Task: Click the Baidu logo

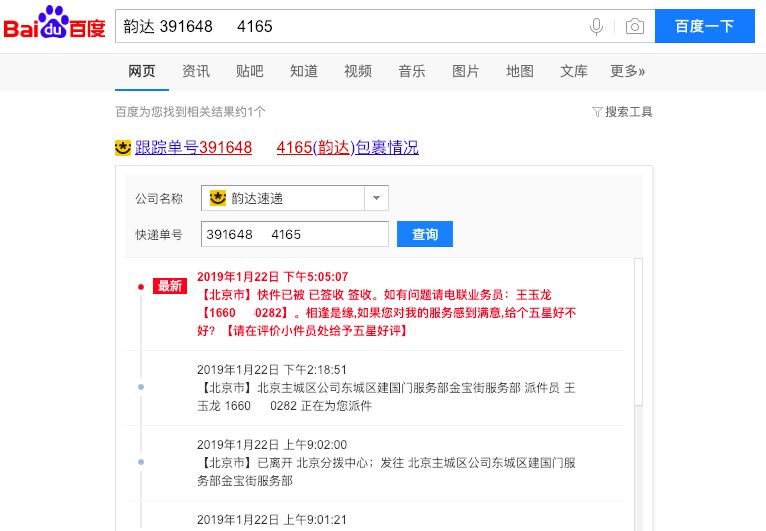Action: coord(54,23)
